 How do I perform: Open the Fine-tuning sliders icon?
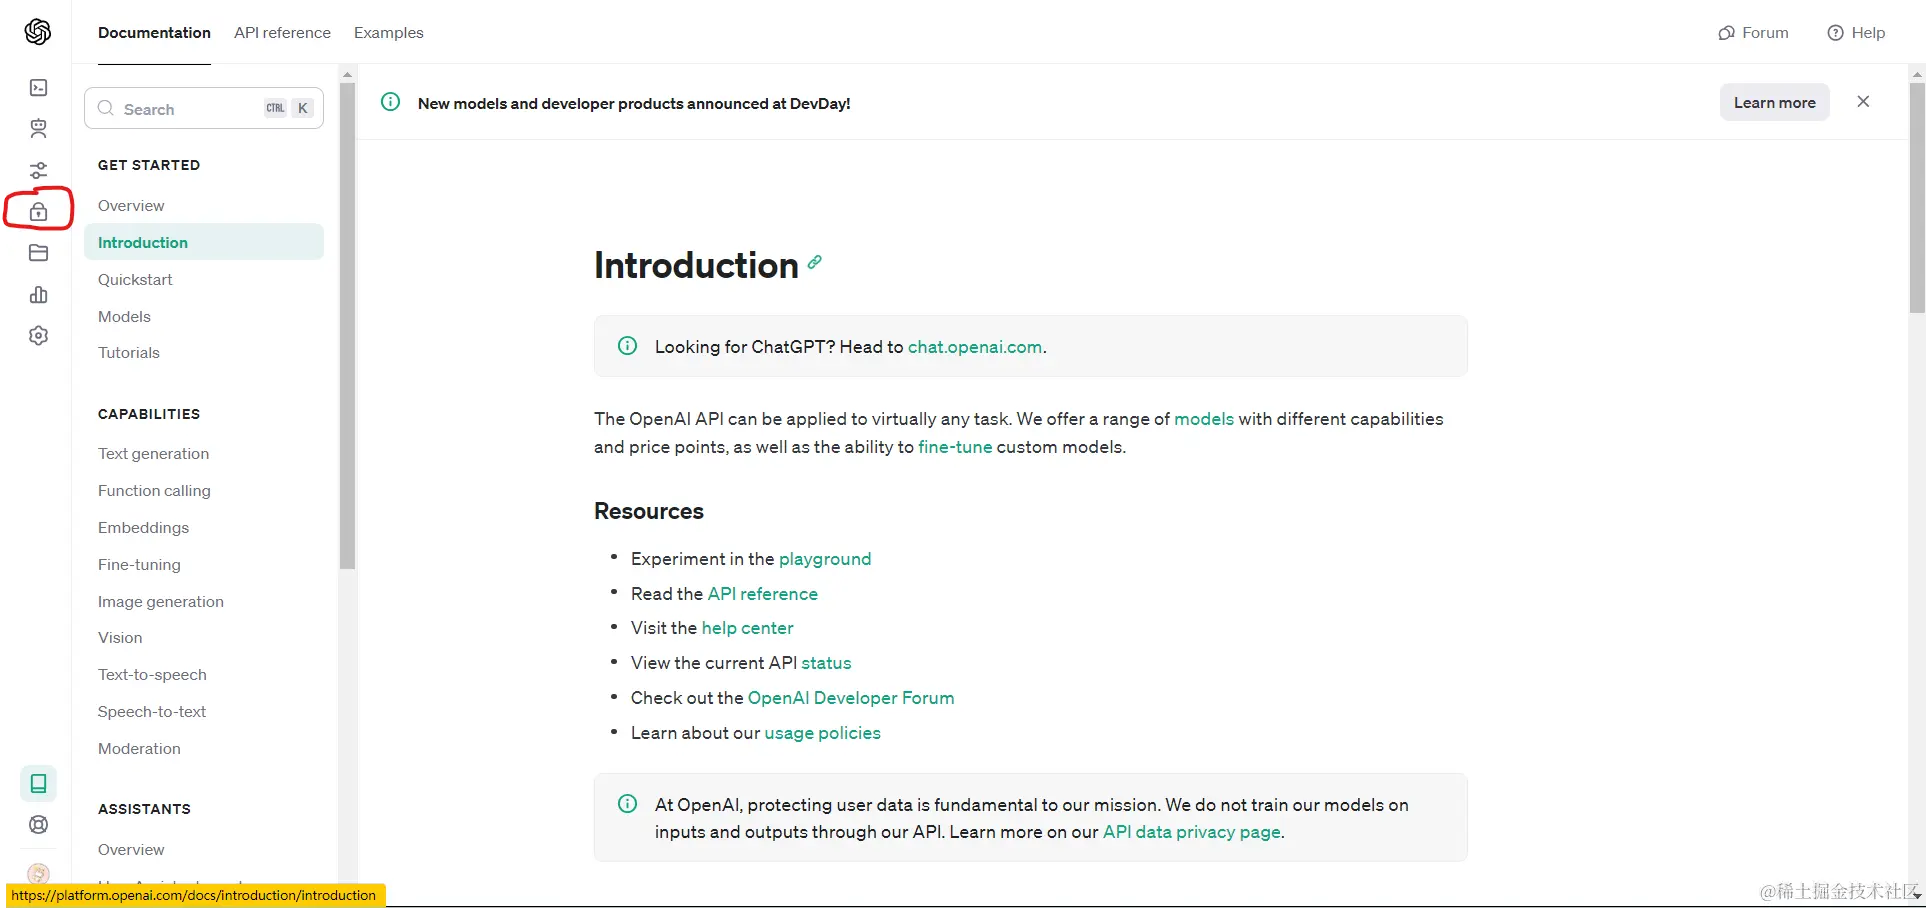click(38, 170)
